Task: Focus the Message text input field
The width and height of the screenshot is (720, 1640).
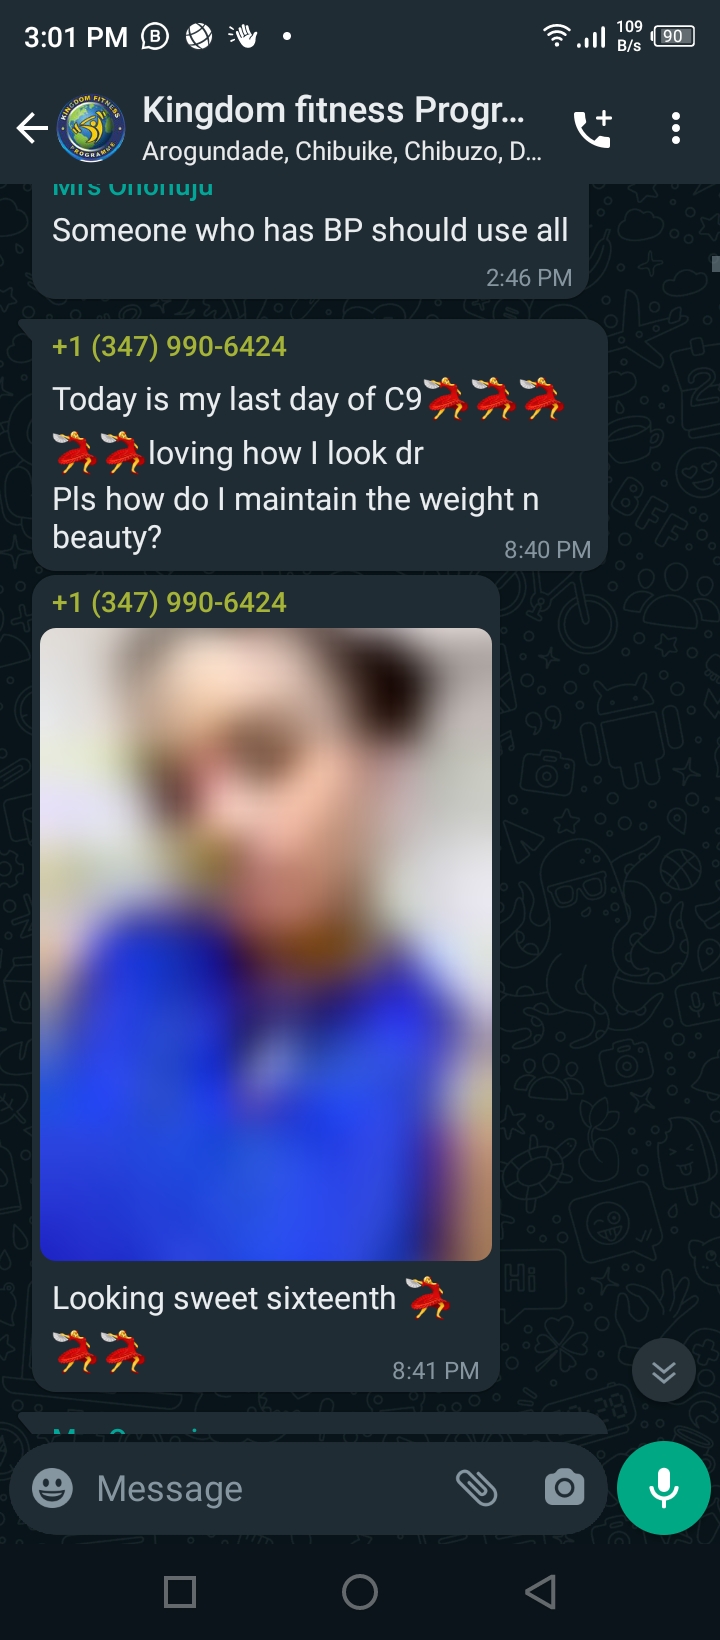Action: (270, 1488)
